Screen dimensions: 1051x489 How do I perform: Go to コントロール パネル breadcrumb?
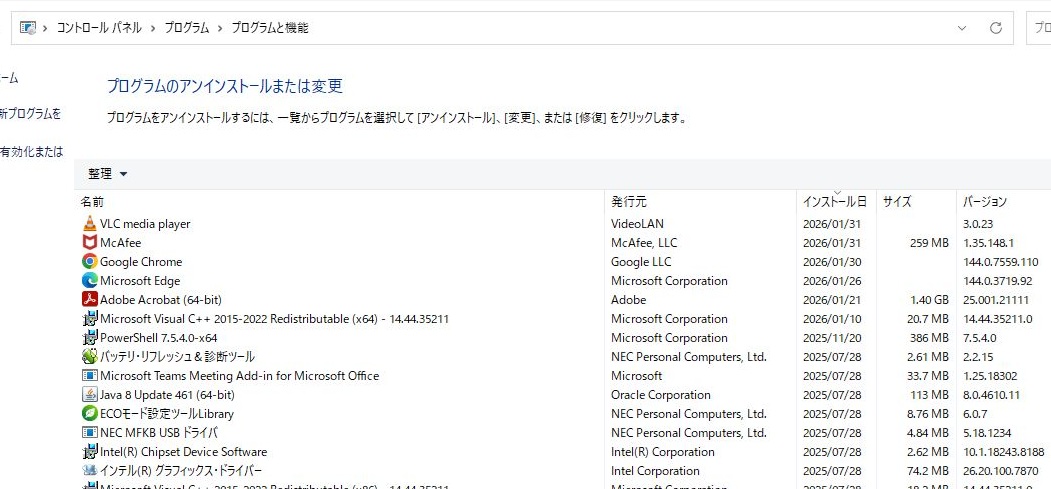point(99,28)
